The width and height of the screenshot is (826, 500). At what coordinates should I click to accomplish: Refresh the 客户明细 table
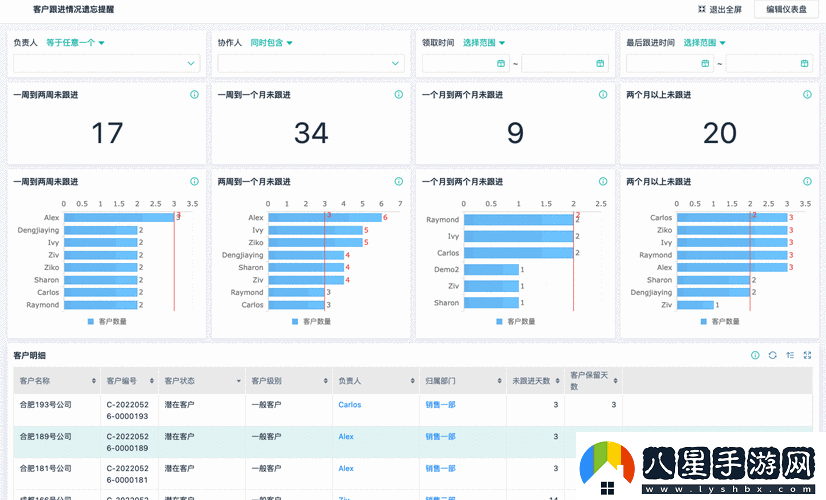pos(772,355)
